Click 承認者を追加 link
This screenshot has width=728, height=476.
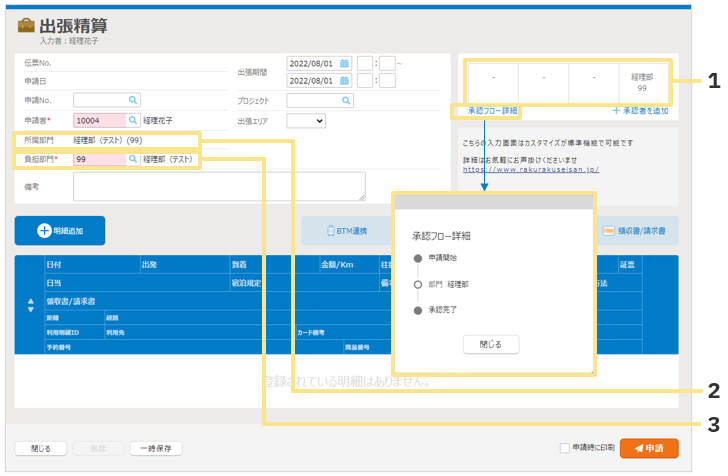pyautogui.click(x=640, y=111)
